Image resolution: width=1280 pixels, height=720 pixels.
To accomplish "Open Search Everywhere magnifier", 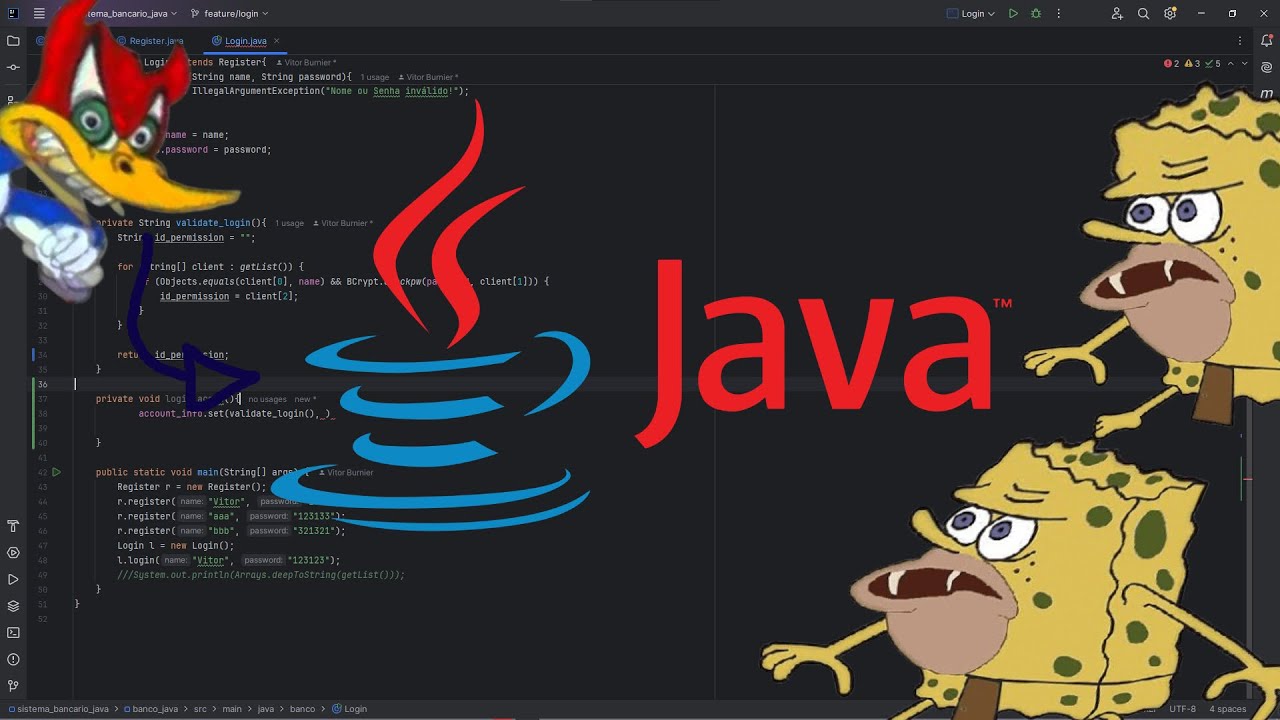I will 1143,14.
